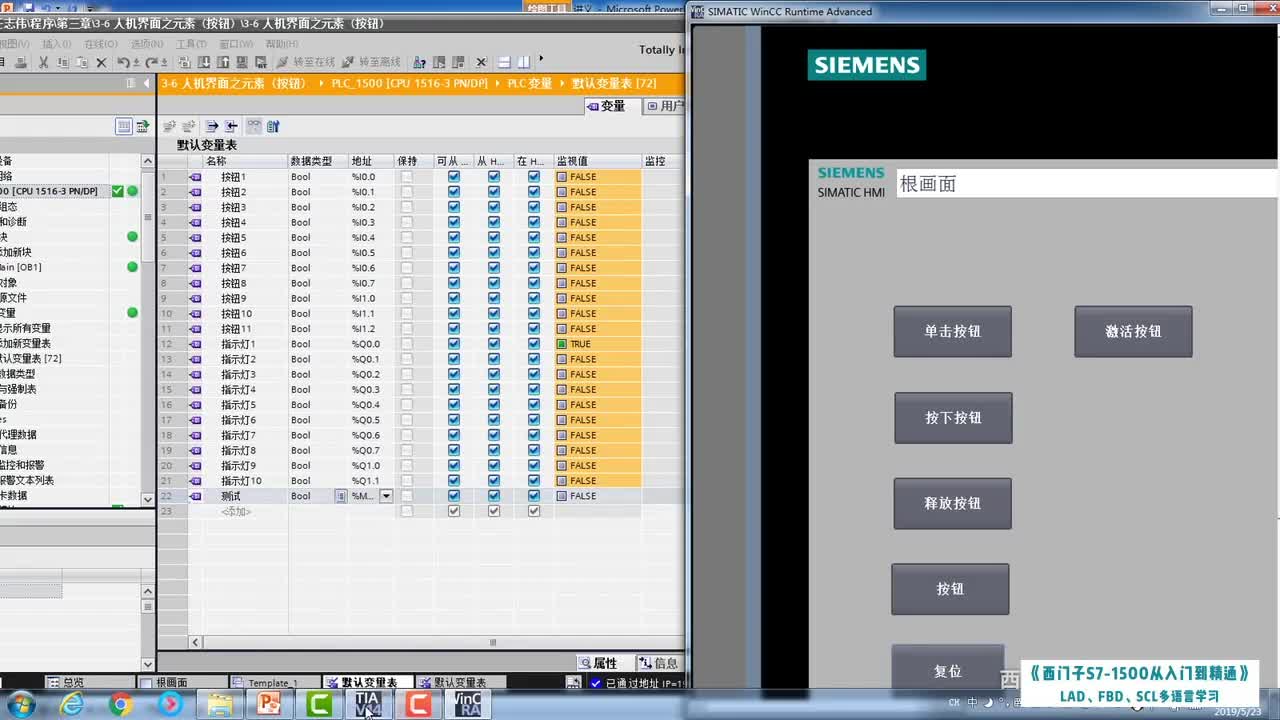Screen dimensions: 1280x720
Task: Open Chrome from taskbar
Action: tap(121, 705)
